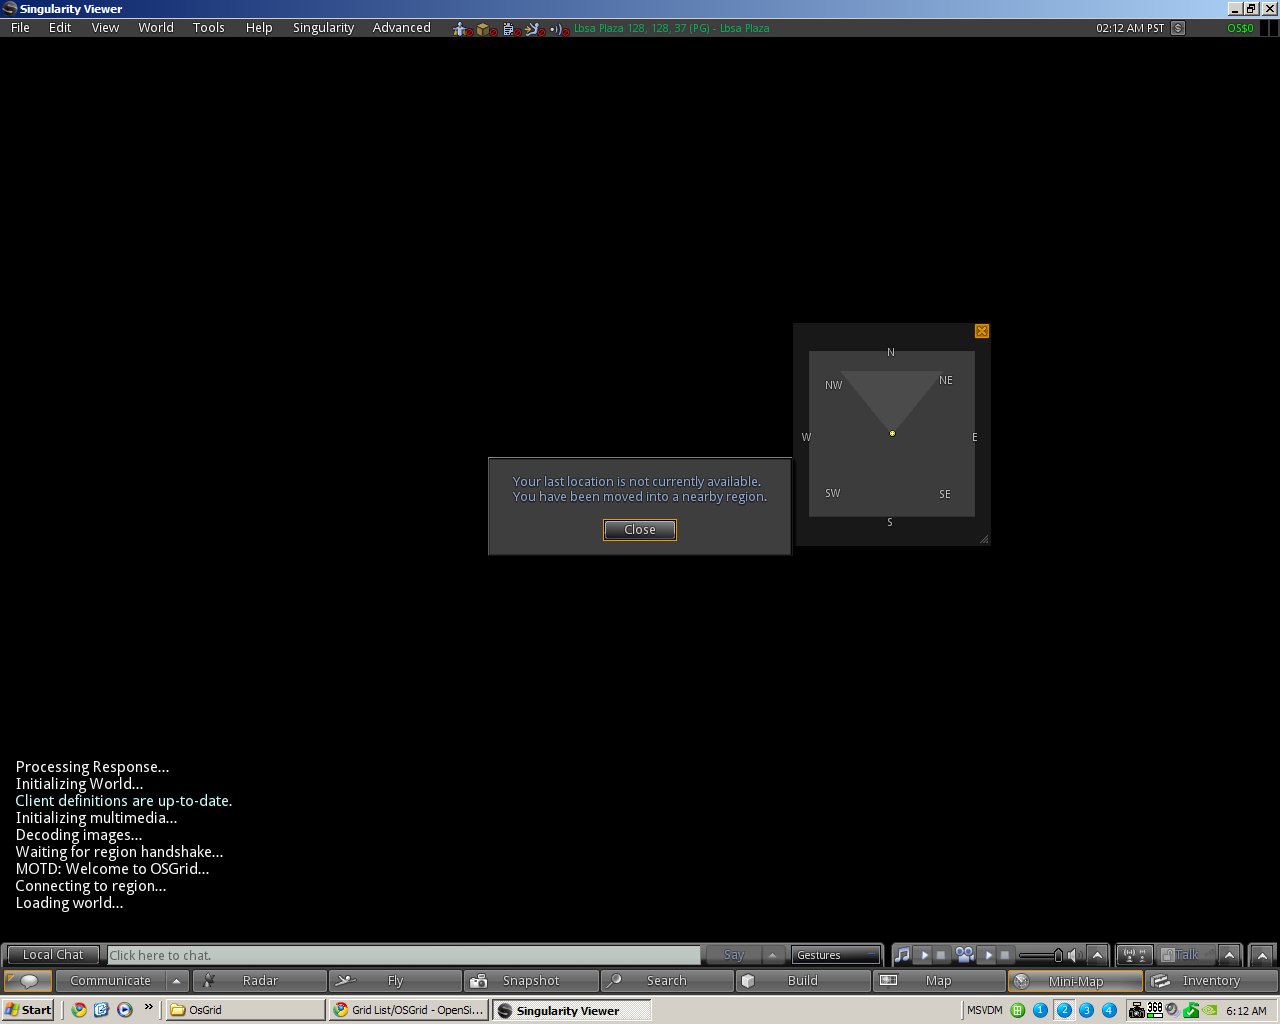The width and height of the screenshot is (1280, 1024).
Task: Open the Radar panel
Action: 259,980
